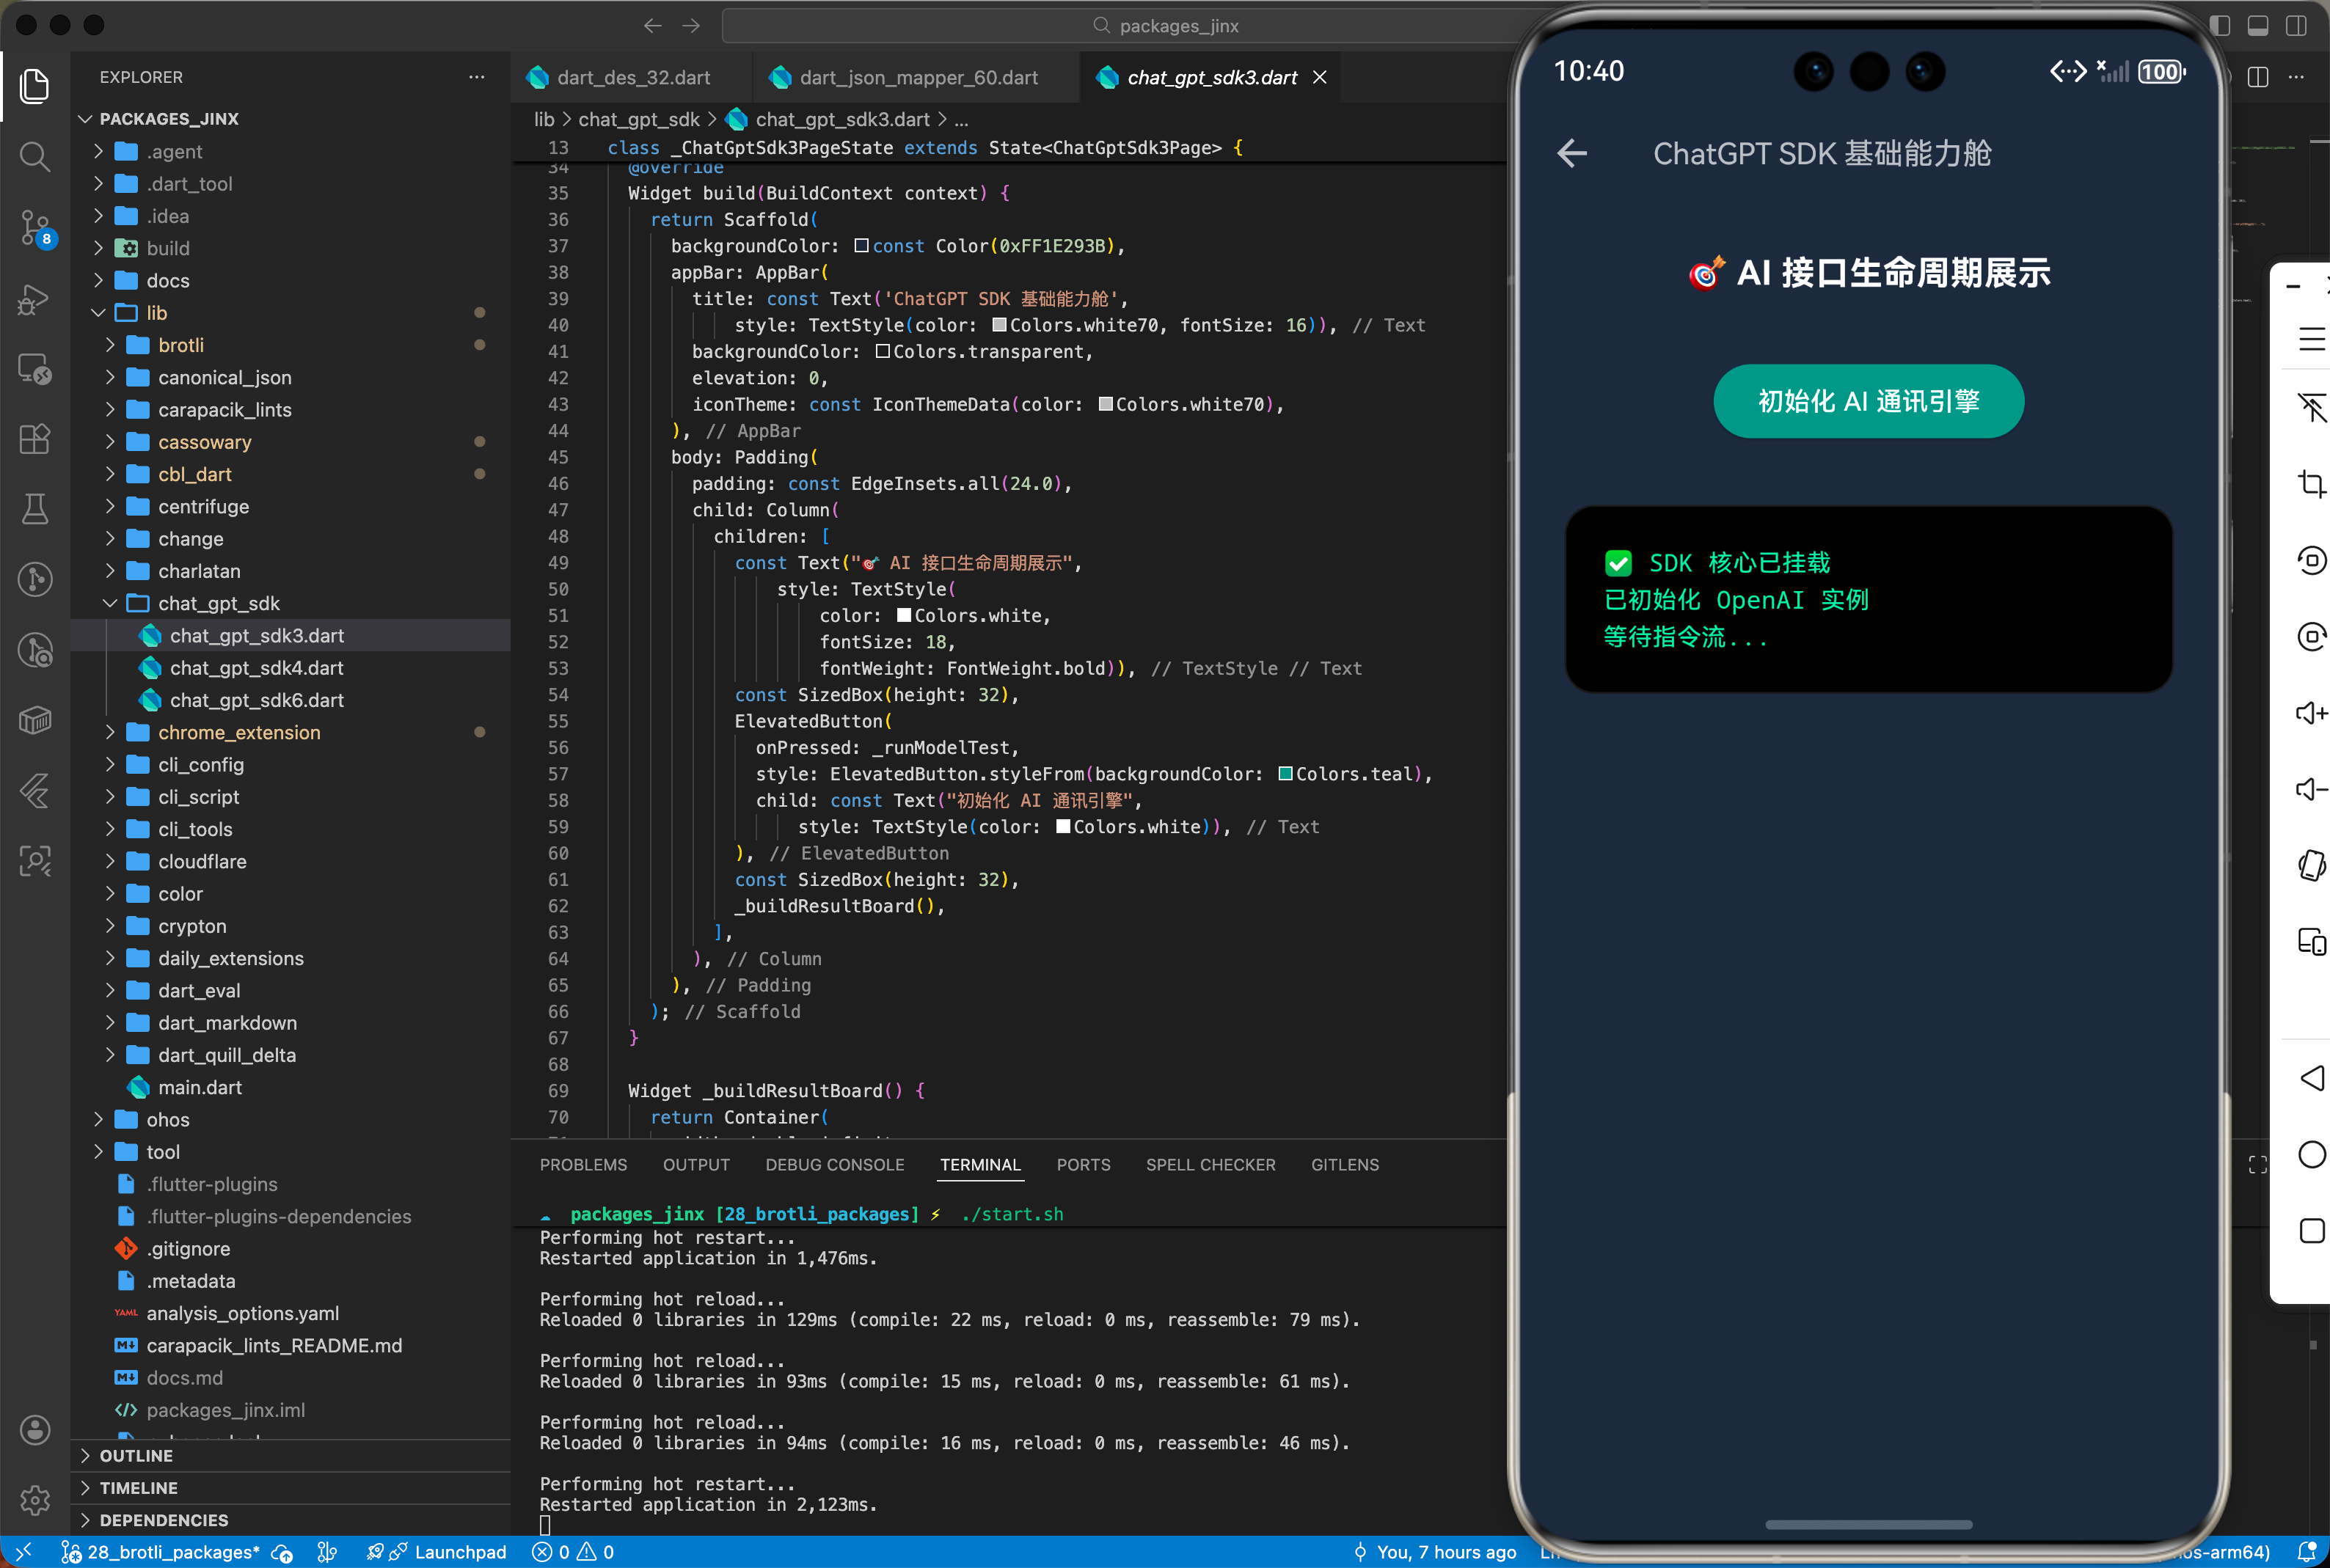The image size is (2330, 1568).
Task: Open the Search view in the activity bar
Action: (x=35, y=156)
